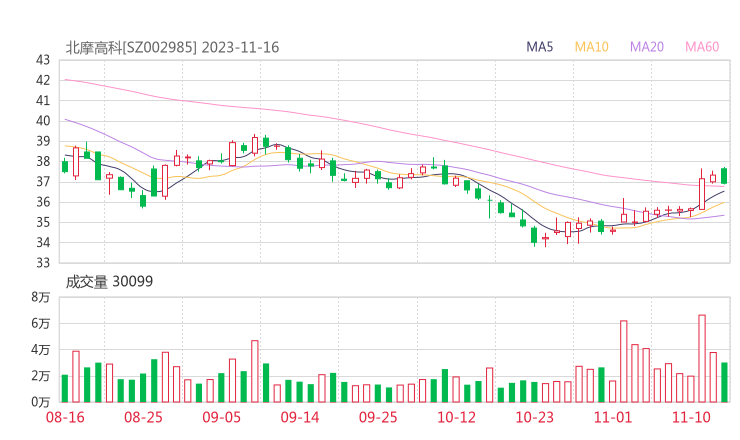Click the tallest red volume bar near 11-10
740x440 pixels.
point(702,359)
